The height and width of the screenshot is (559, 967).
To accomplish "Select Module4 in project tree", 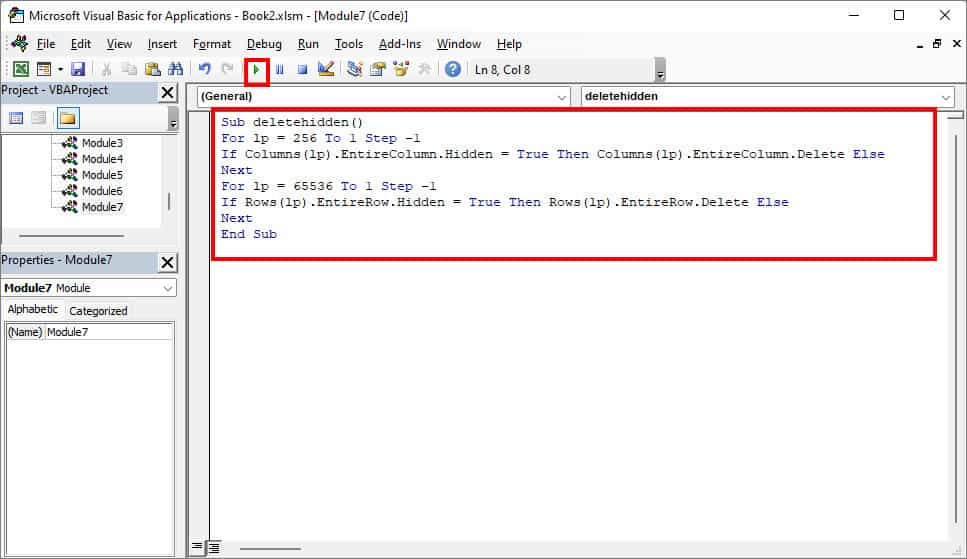I will click(102, 159).
